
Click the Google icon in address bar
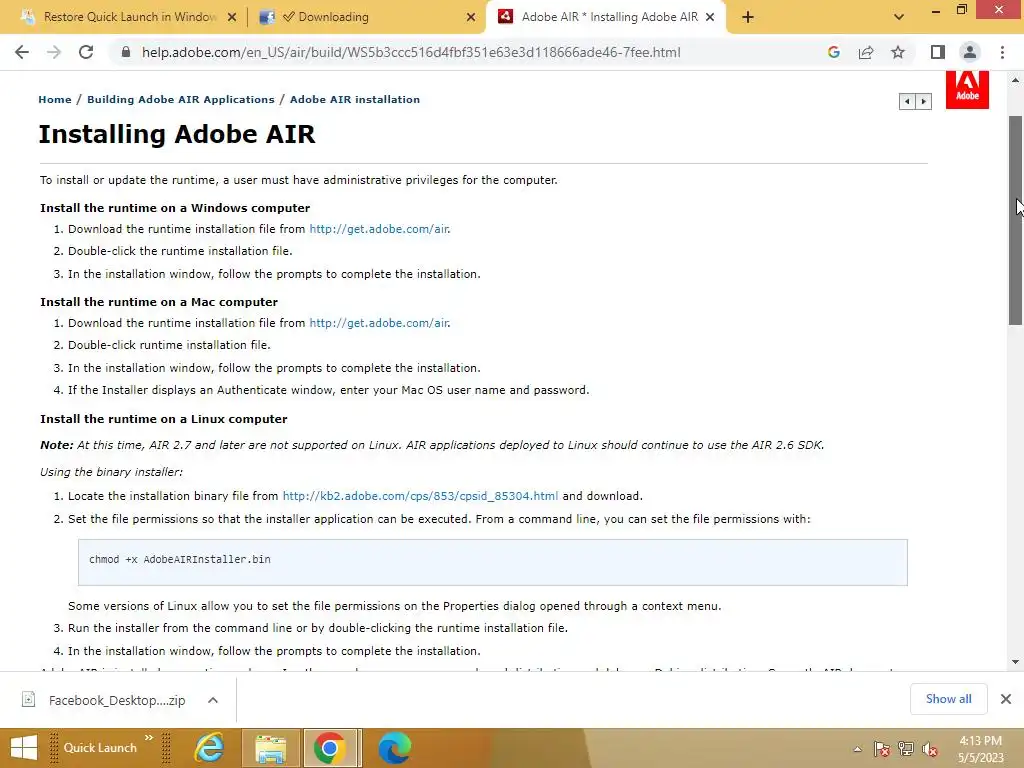tap(833, 52)
